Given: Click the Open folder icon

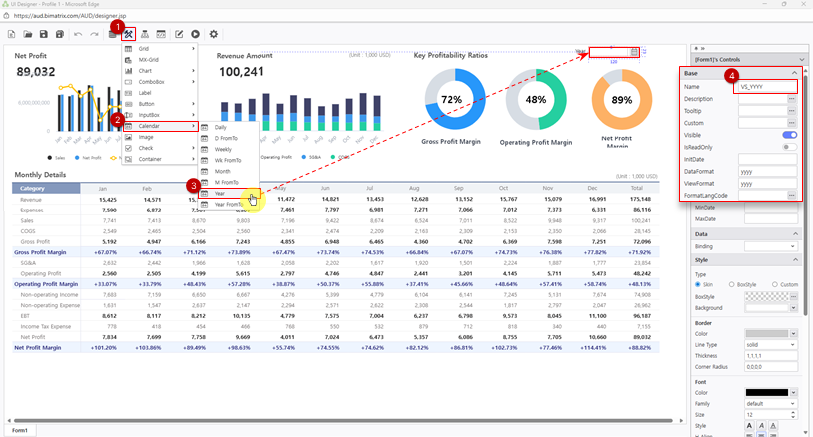Looking at the screenshot, I should [28, 34].
